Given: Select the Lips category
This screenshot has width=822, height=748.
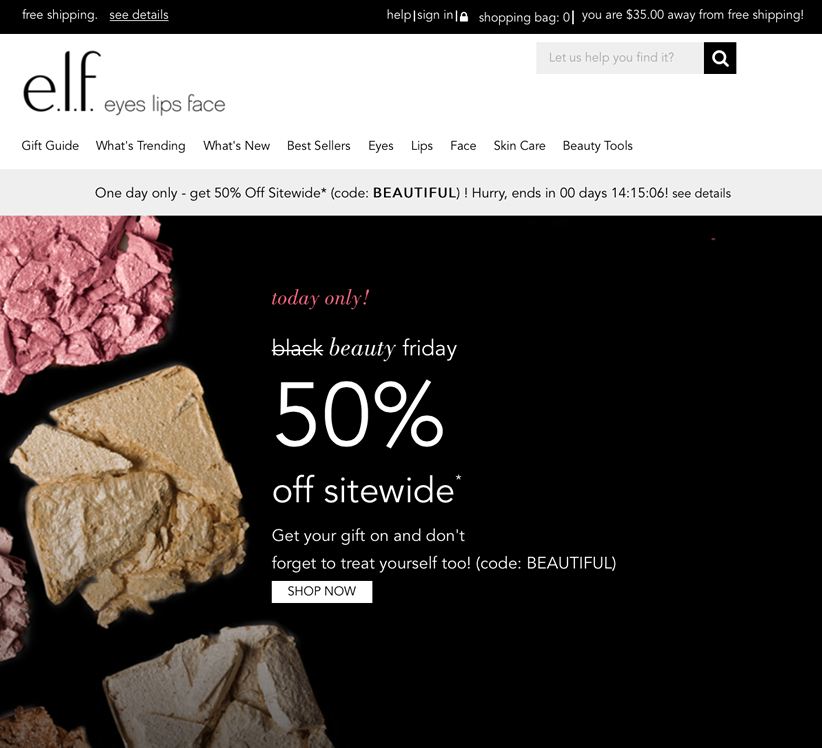Looking at the screenshot, I should click(422, 146).
